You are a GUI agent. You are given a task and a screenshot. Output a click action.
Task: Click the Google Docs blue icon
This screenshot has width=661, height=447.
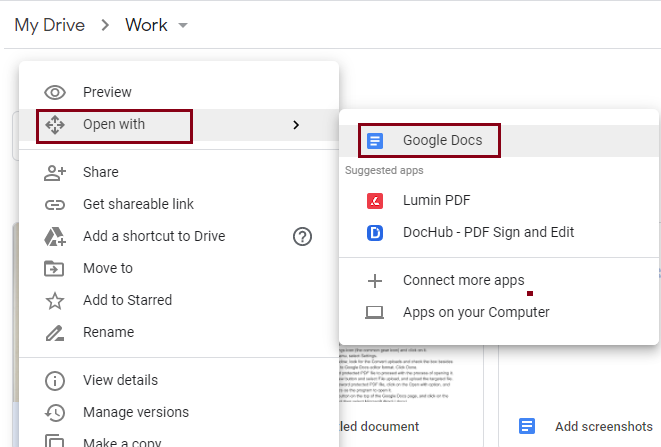click(375, 141)
